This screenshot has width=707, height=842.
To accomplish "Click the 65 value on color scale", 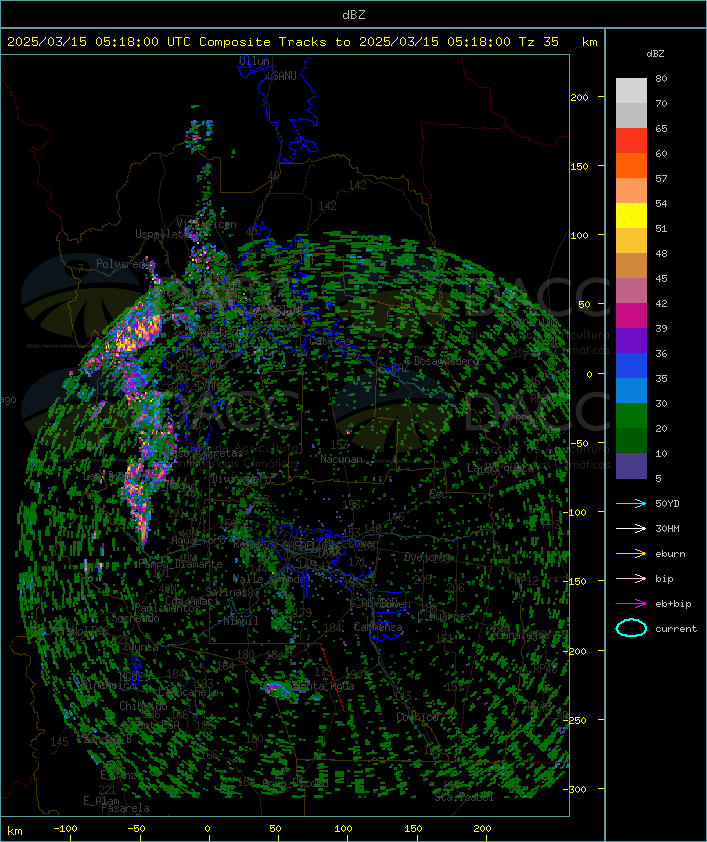I will tap(661, 128).
